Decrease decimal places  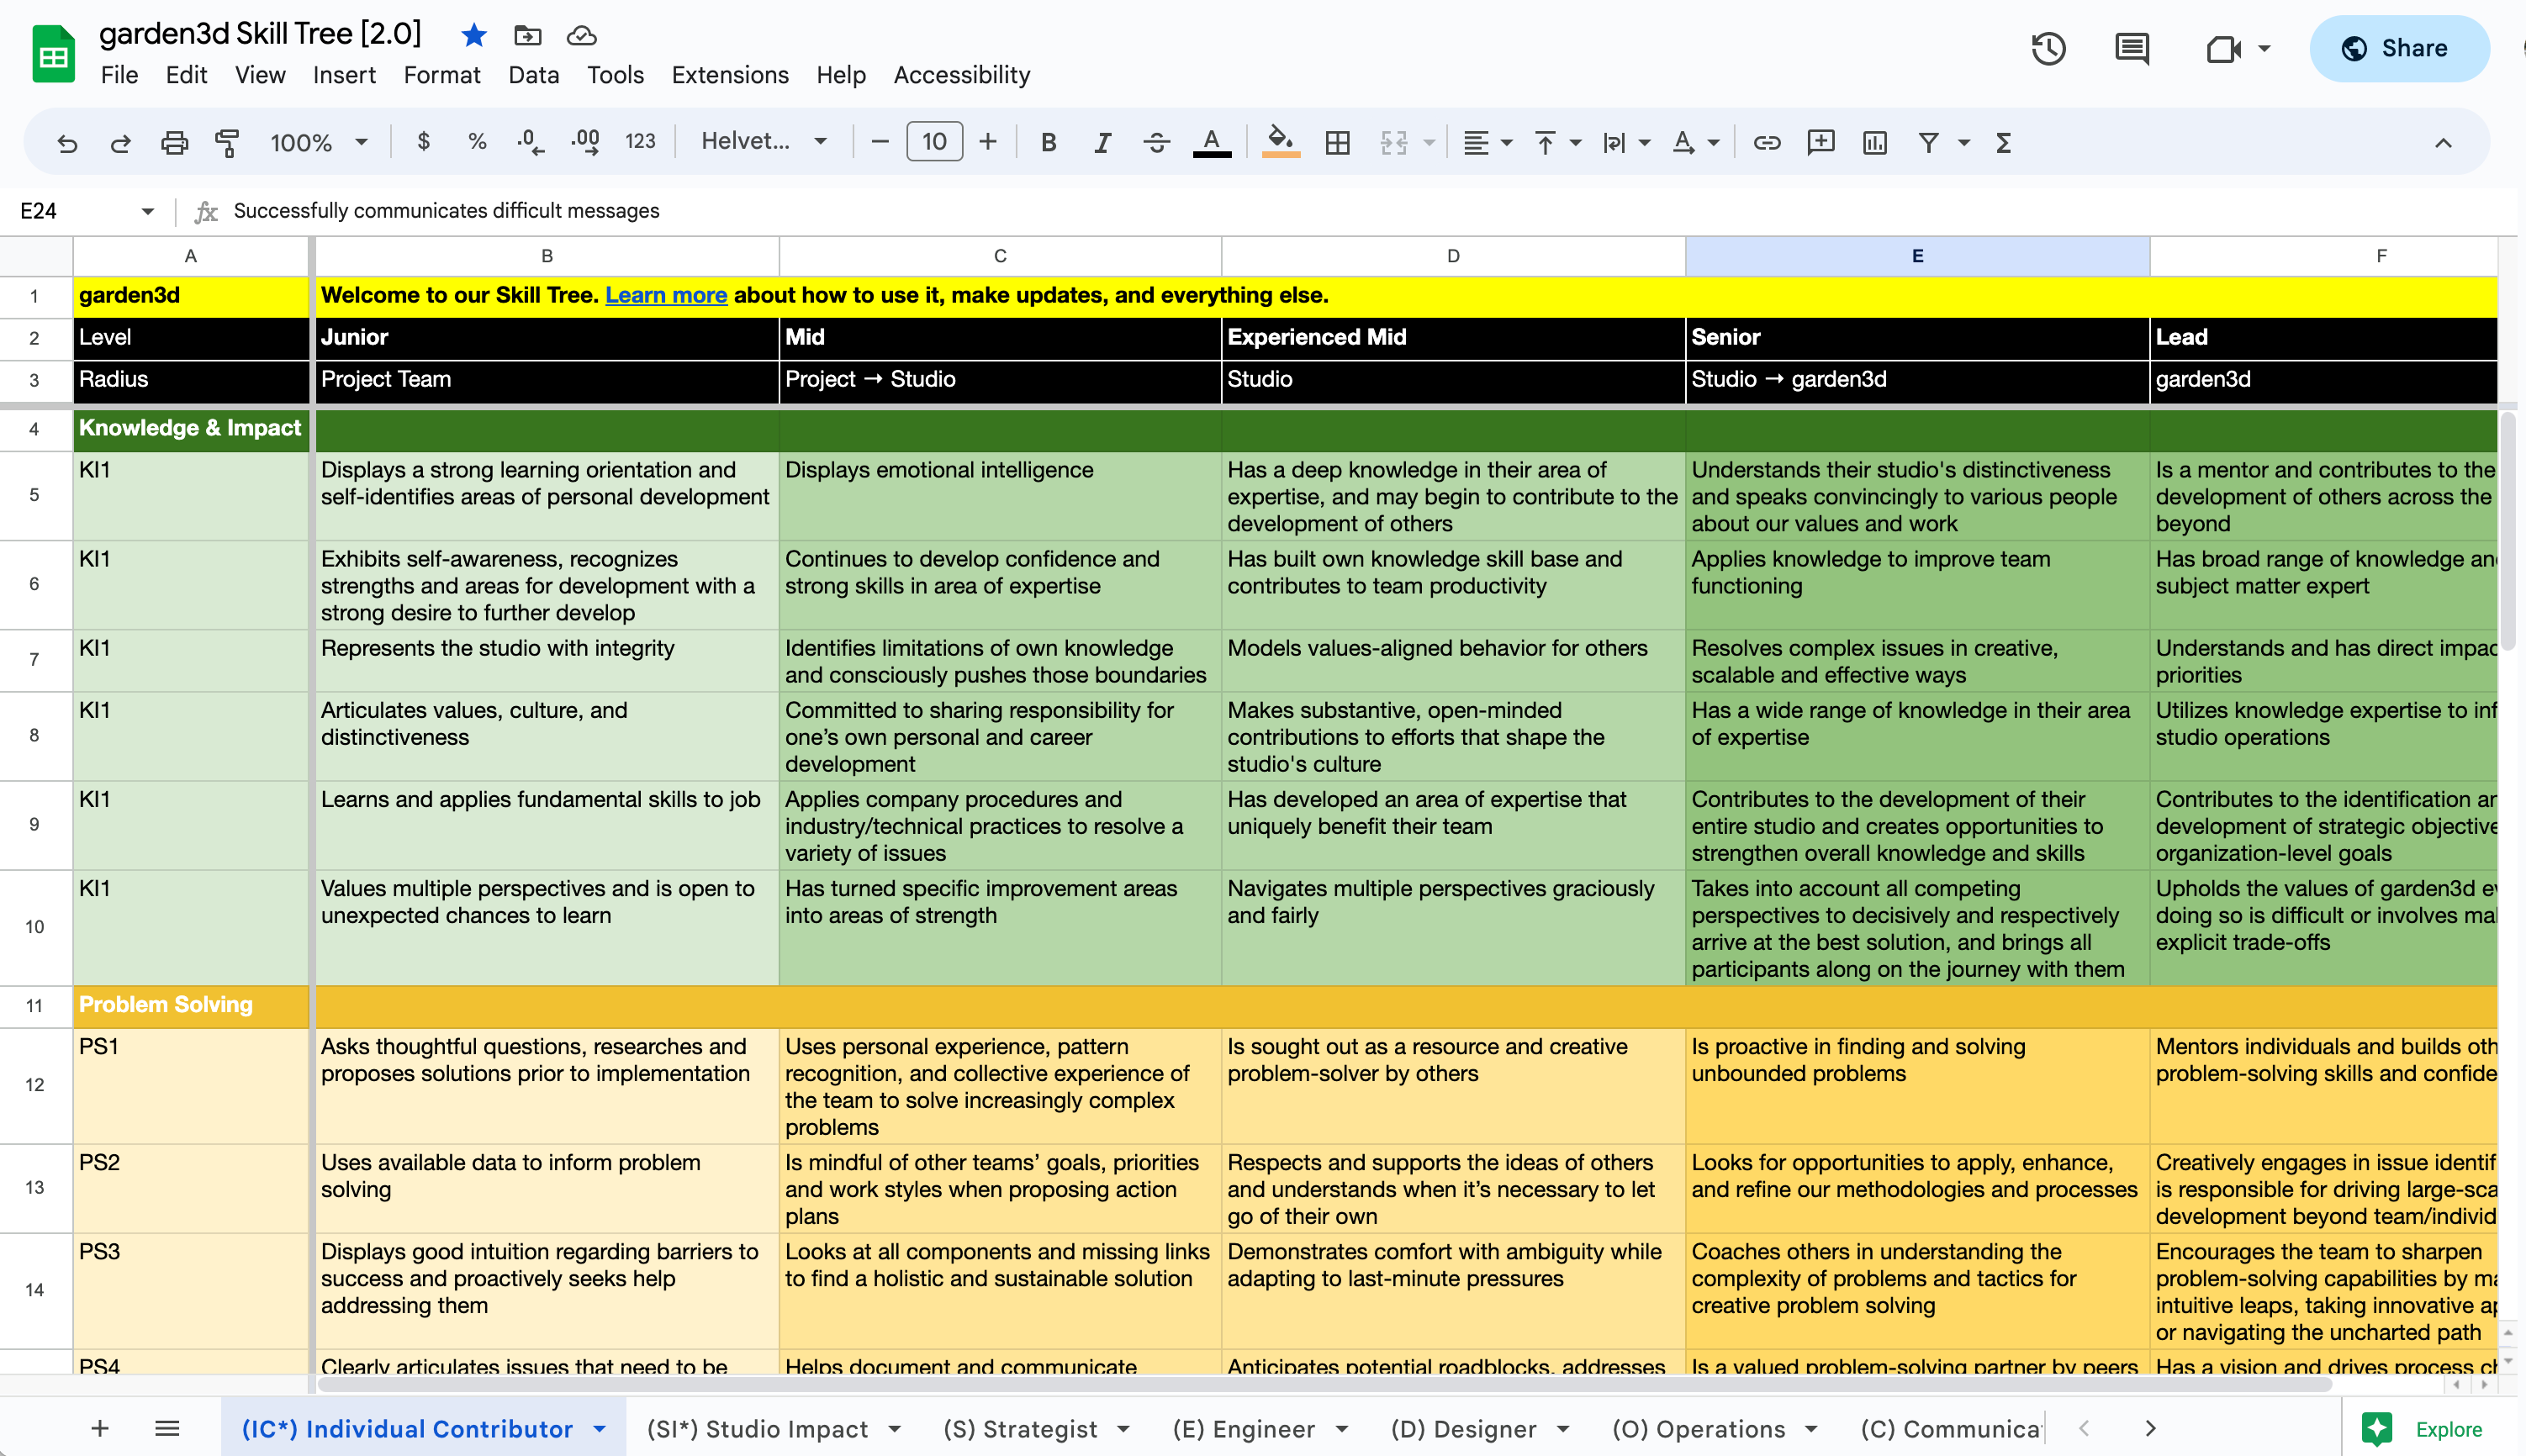[531, 142]
